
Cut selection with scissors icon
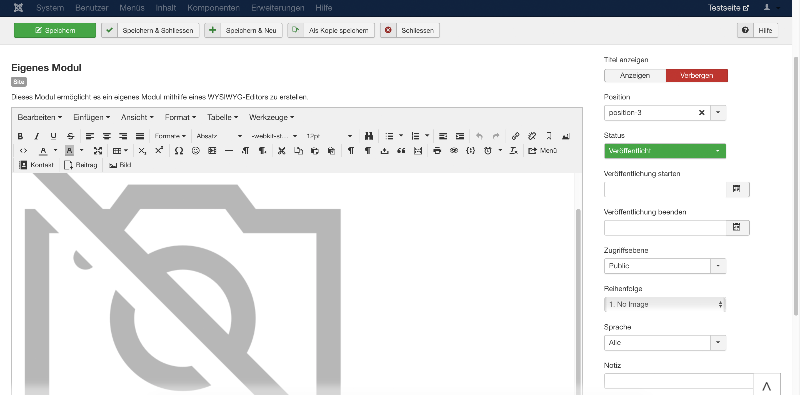point(281,151)
